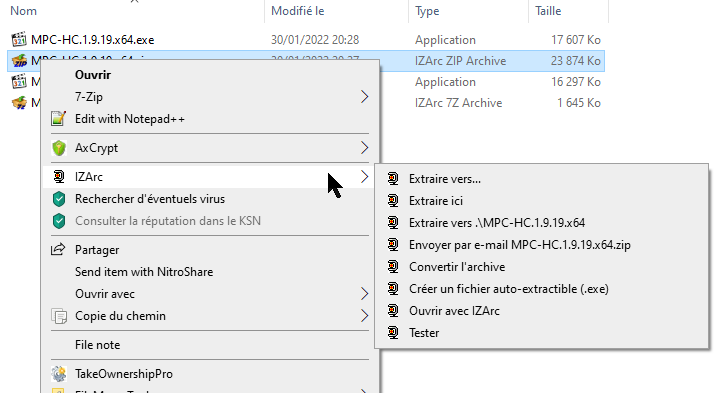Click the IZArc icon beside Extraire vers...
This screenshot has height=393, width=717.
point(393,178)
